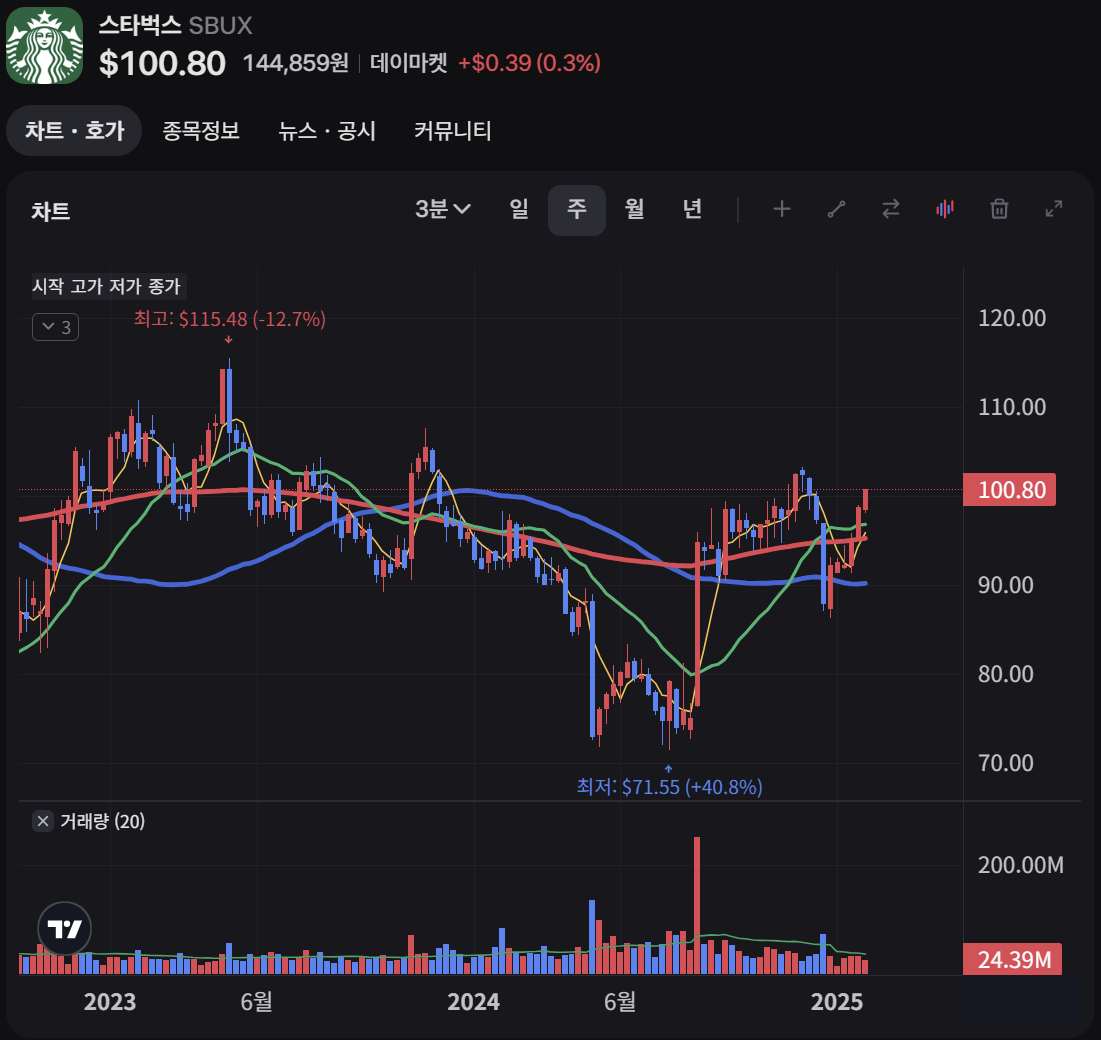Select the 주 weekly interval

pyautogui.click(x=576, y=210)
